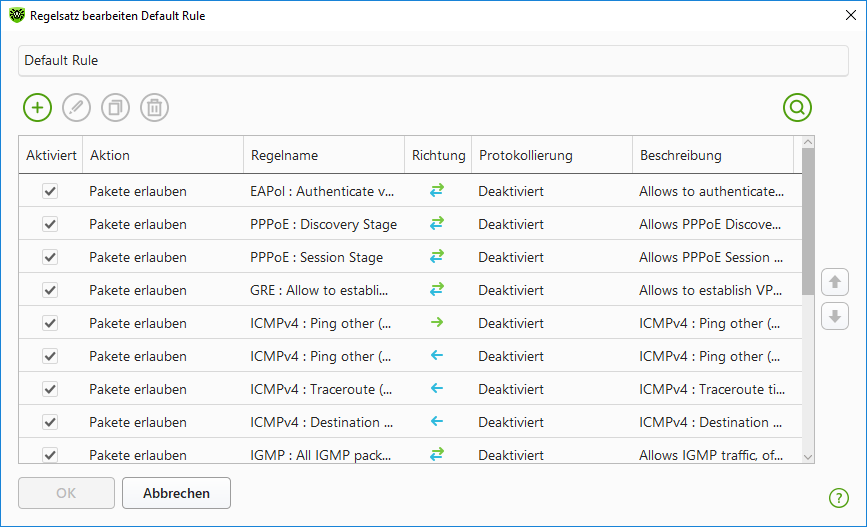Open help via green question mark icon

tap(838, 498)
